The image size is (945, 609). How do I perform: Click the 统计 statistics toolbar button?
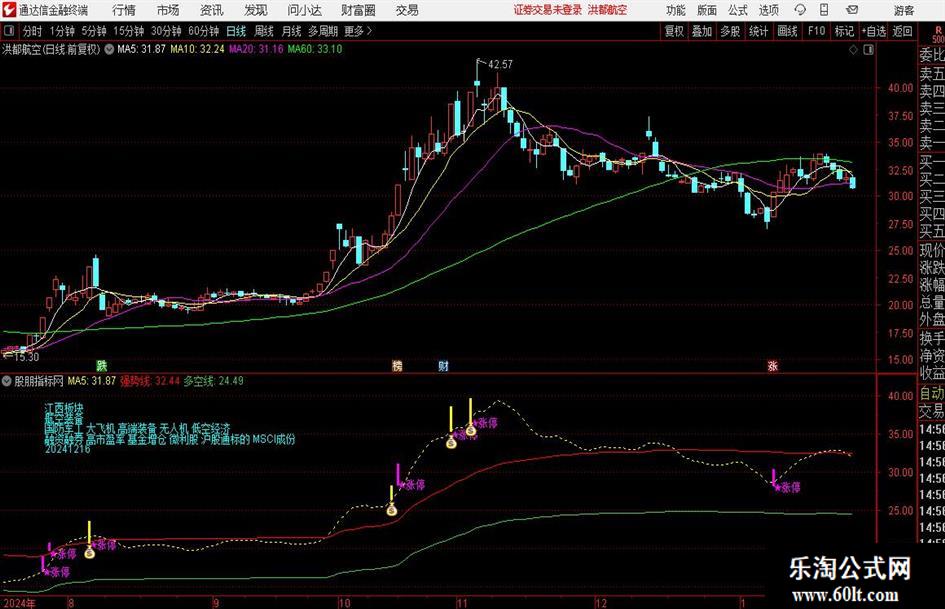point(758,31)
